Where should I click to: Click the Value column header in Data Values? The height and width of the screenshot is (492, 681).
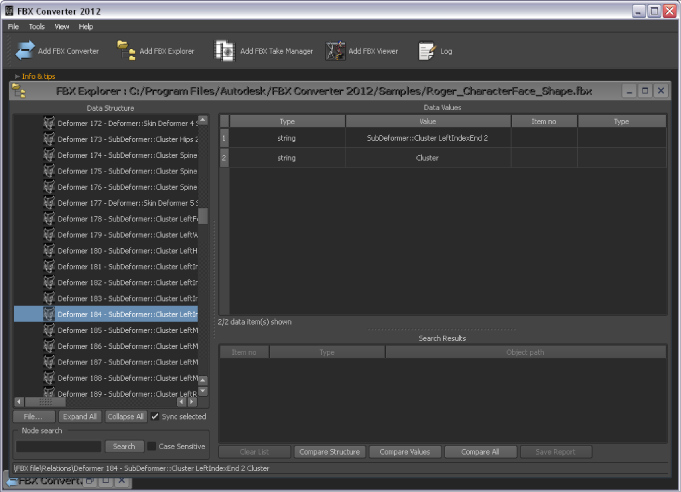click(x=428, y=122)
